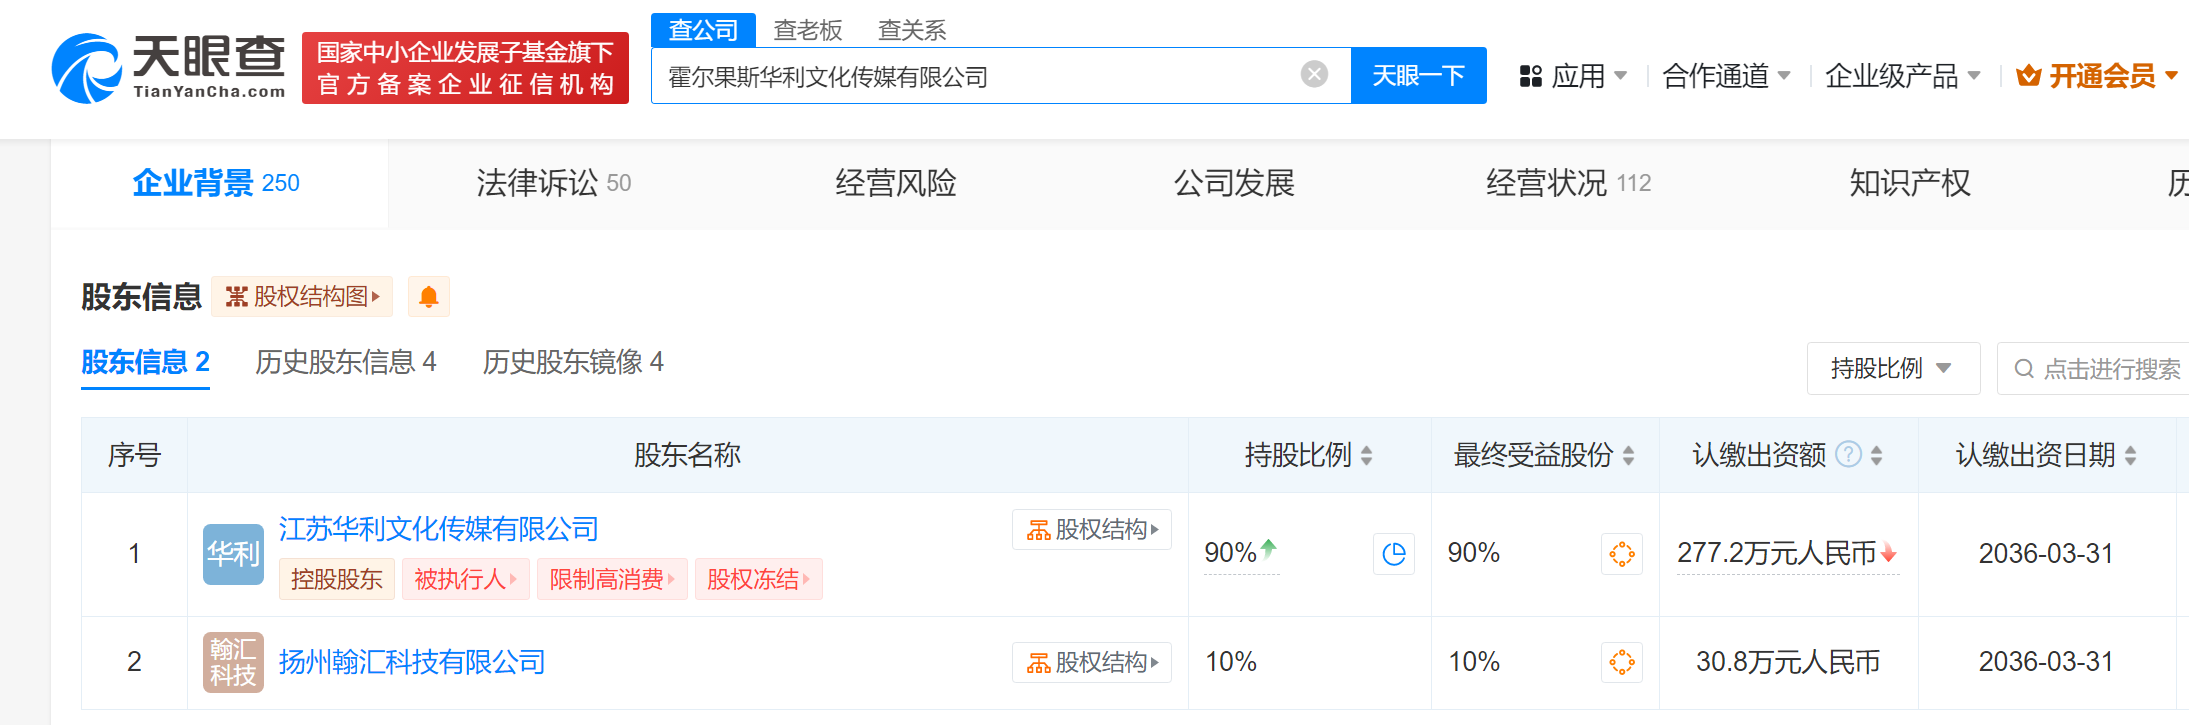This screenshot has height=725, width=2189.
Task: Expand the 合作通道 dropdown menu
Action: (x=1725, y=76)
